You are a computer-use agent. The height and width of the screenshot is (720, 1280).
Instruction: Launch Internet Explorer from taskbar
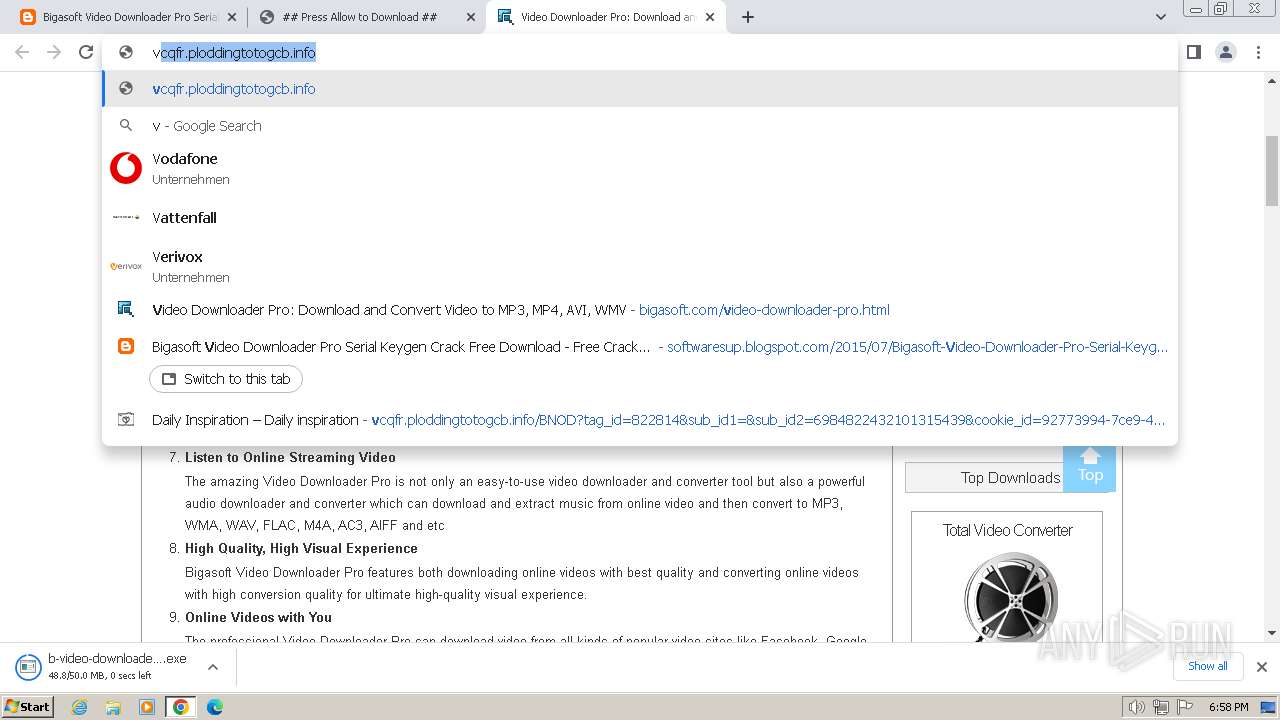coord(80,707)
